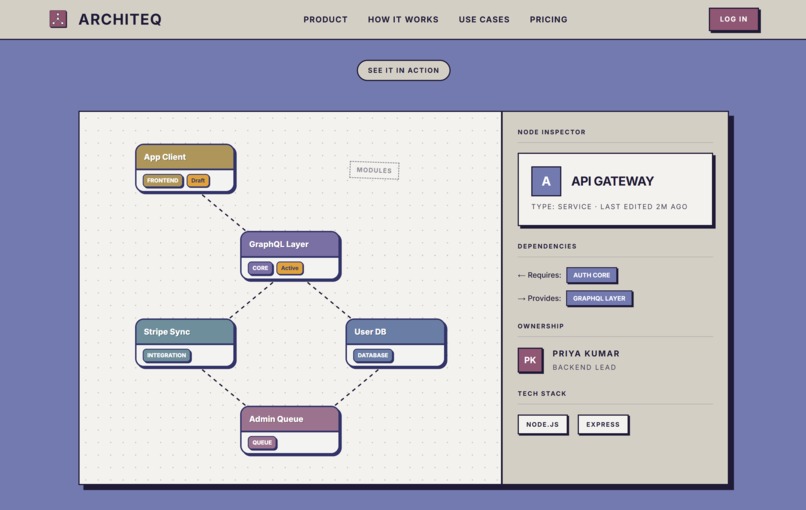Select the Admin Queue node
This screenshot has width=806, height=510.
(x=290, y=430)
